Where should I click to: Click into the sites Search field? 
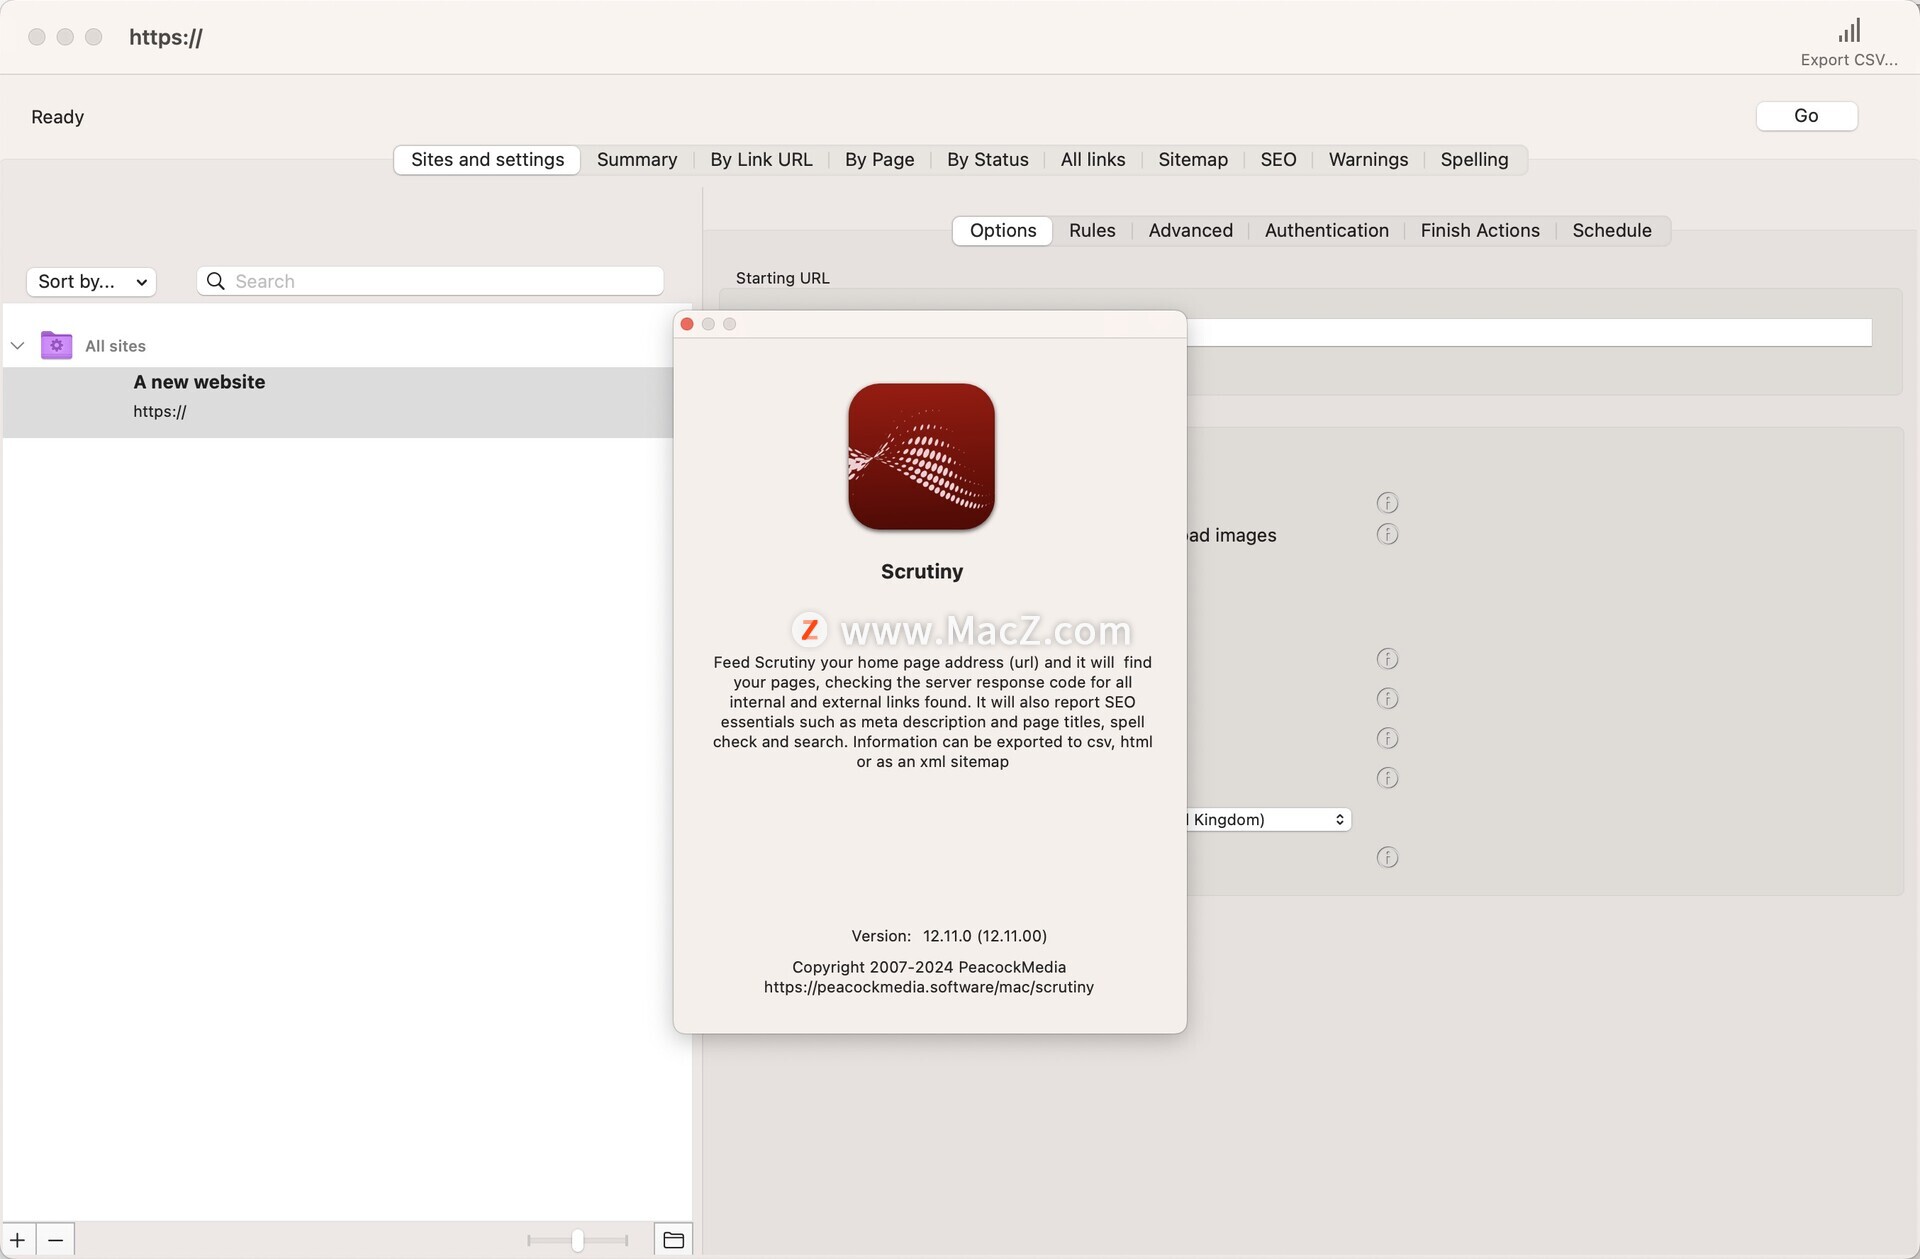[x=430, y=281]
